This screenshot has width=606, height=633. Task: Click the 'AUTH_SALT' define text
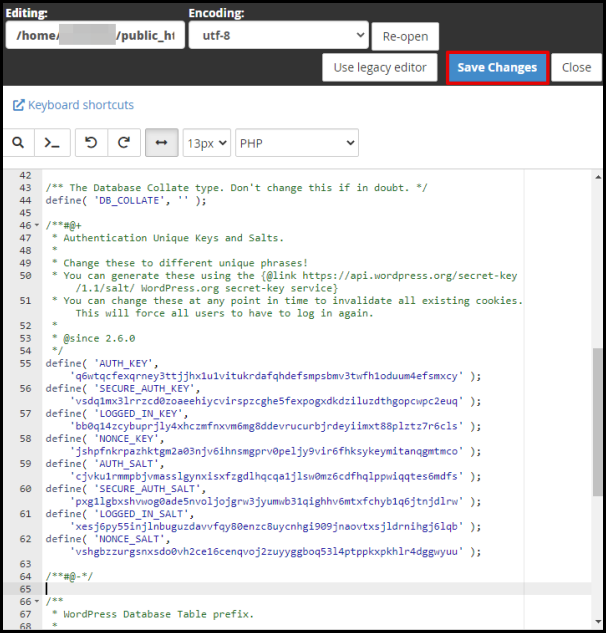pyautogui.click(x=105, y=463)
